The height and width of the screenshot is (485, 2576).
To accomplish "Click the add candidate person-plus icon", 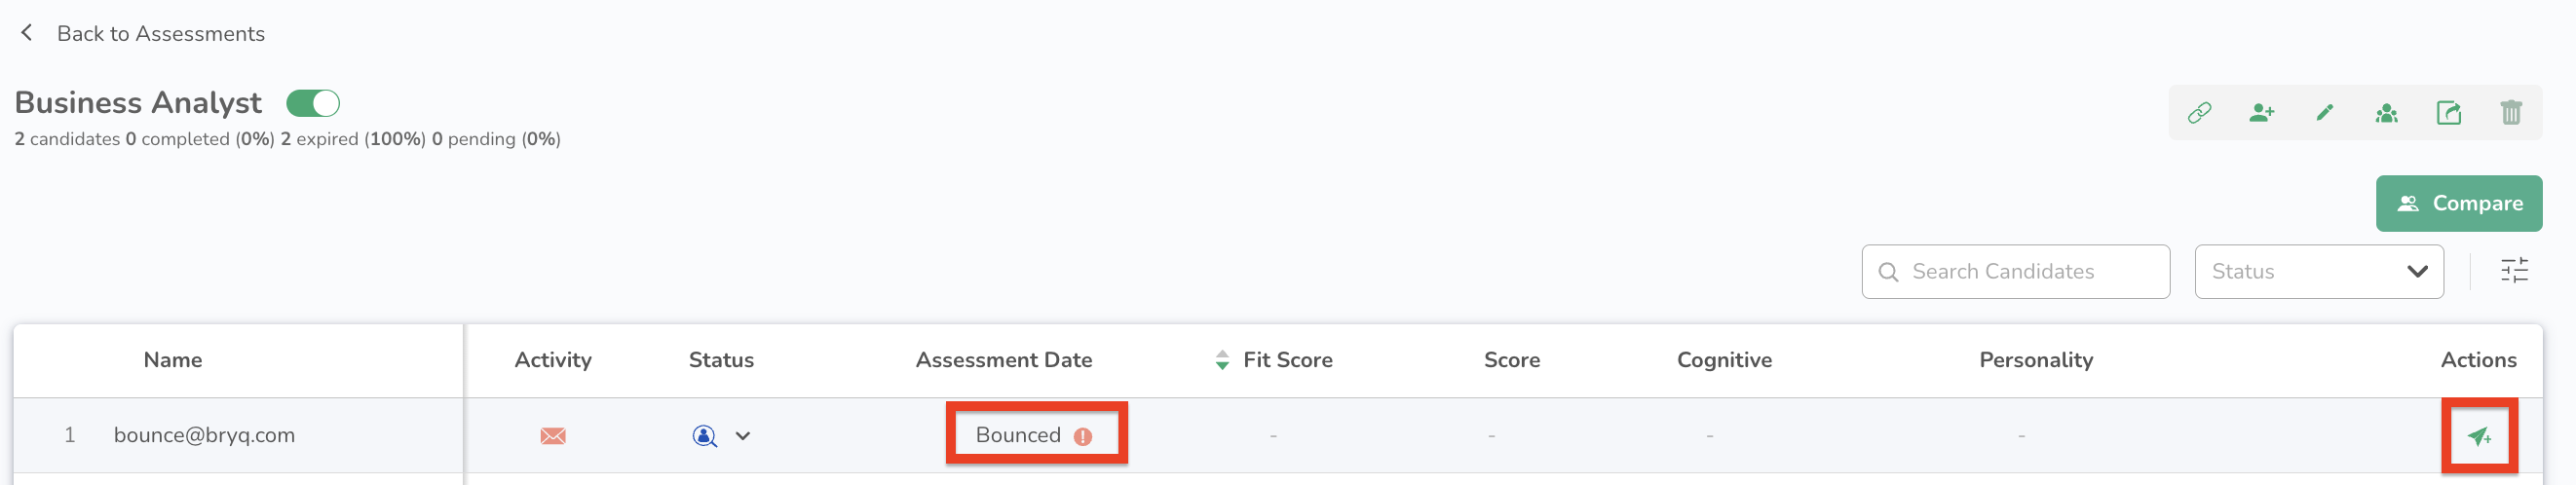I will 2261,113.
